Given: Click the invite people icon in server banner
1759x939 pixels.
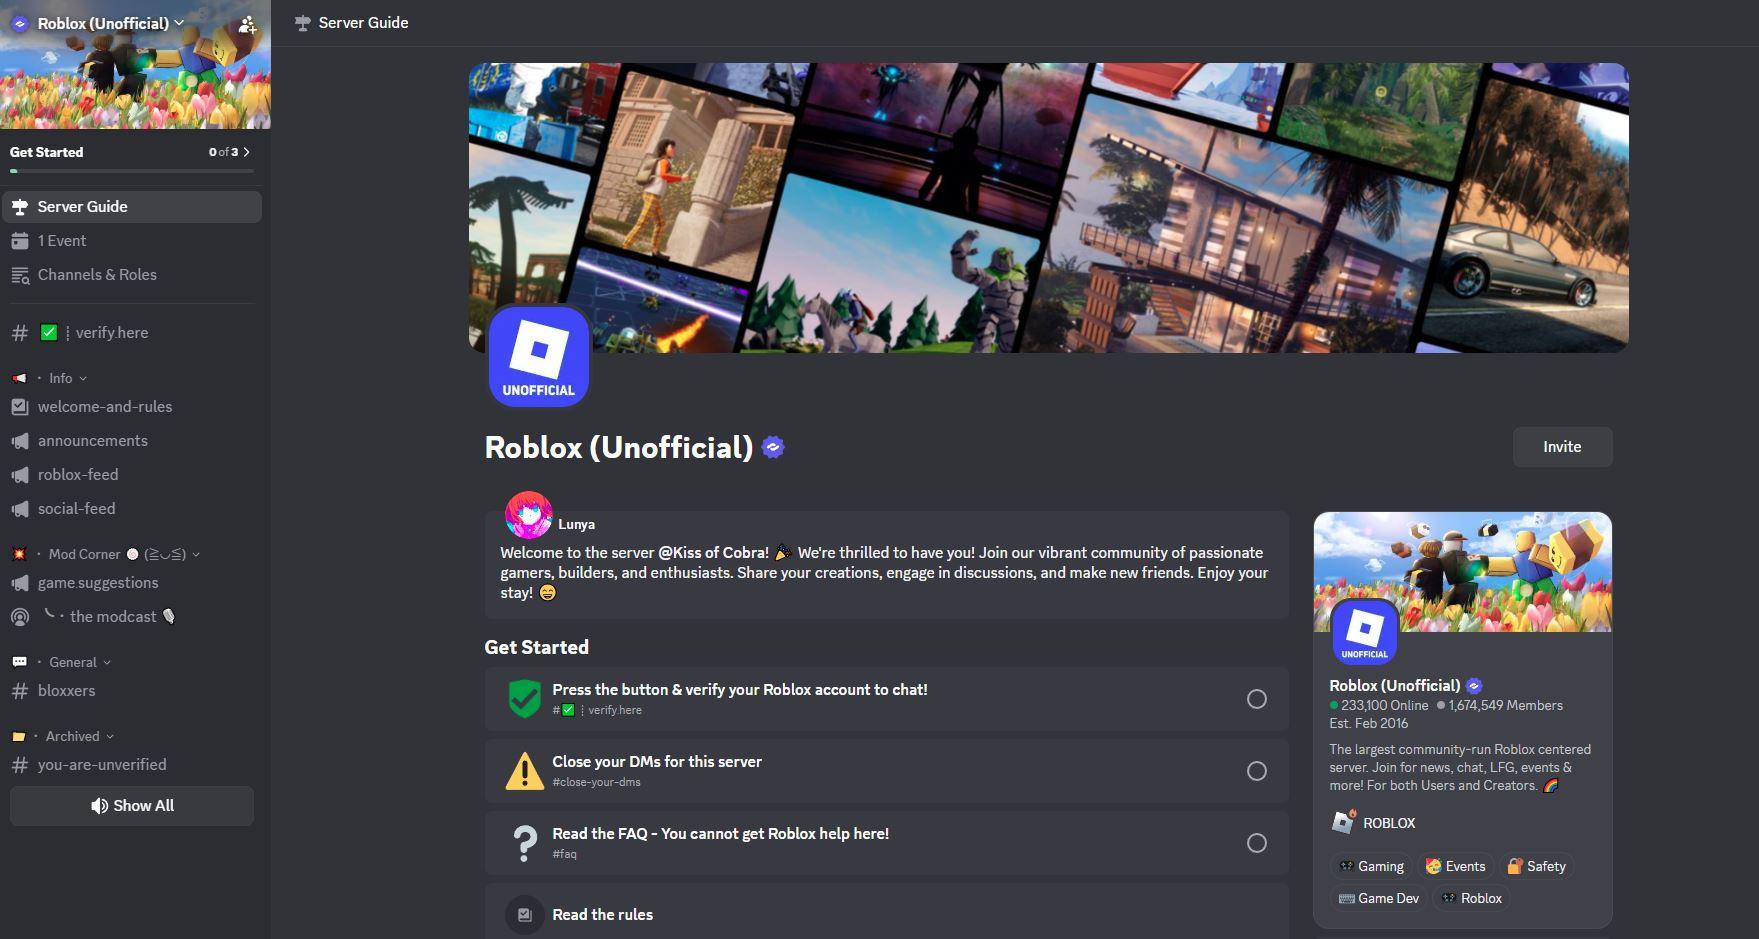Looking at the screenshot, I should tap(247, 24).
